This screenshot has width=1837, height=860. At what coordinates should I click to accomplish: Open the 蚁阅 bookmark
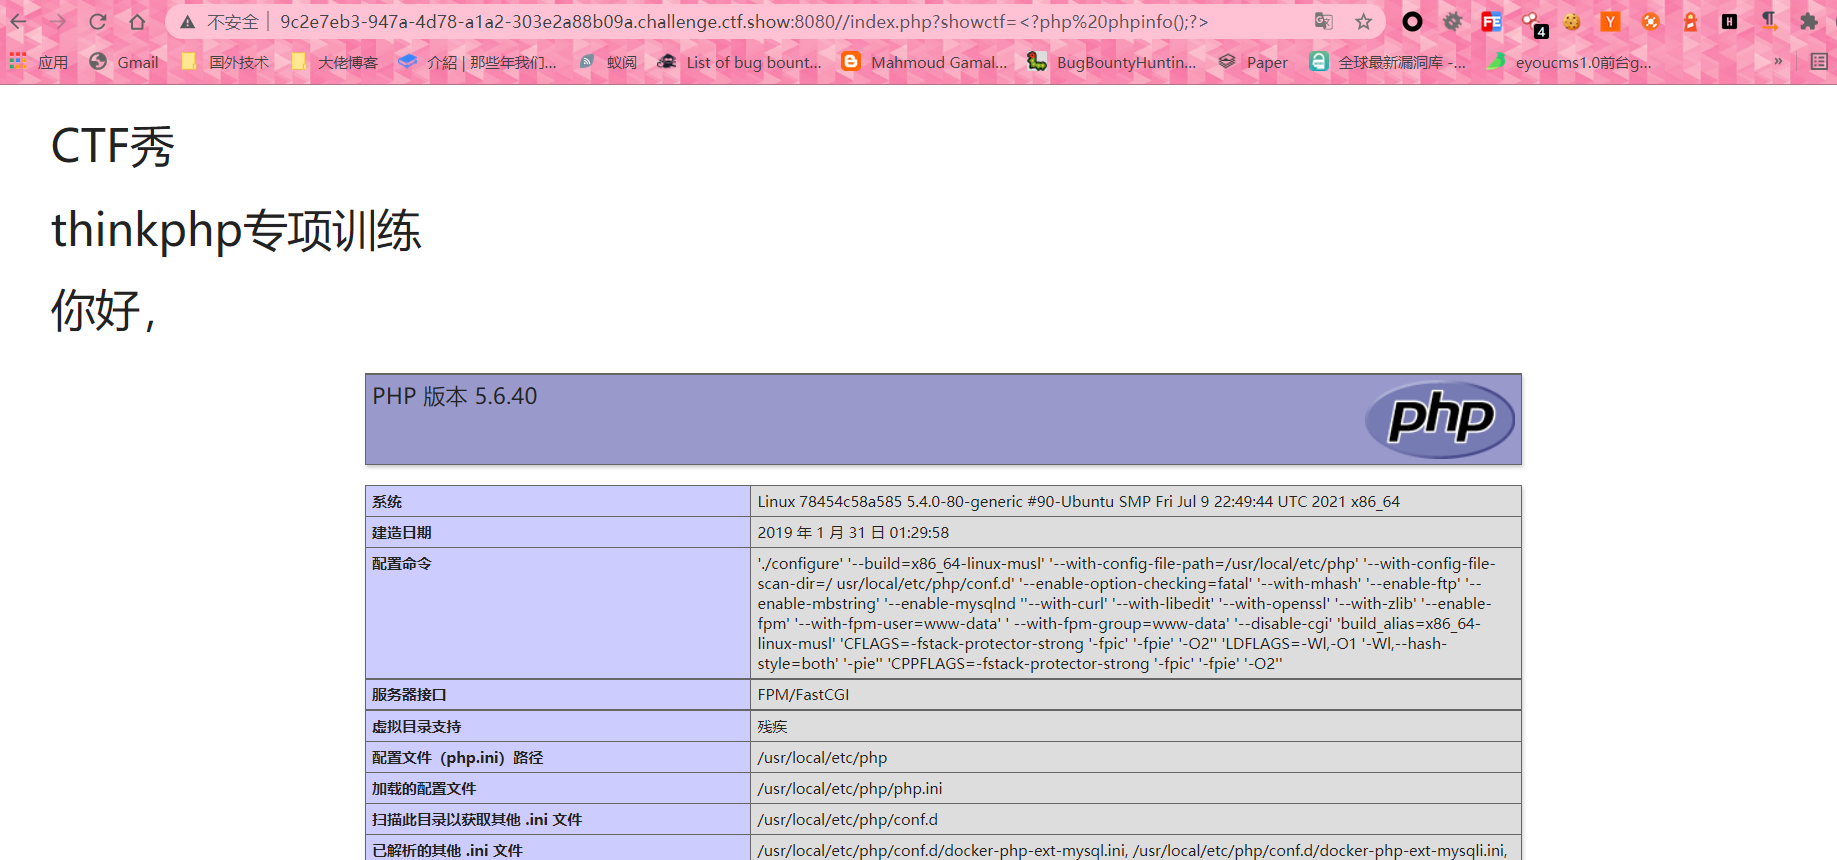point(608,62)
